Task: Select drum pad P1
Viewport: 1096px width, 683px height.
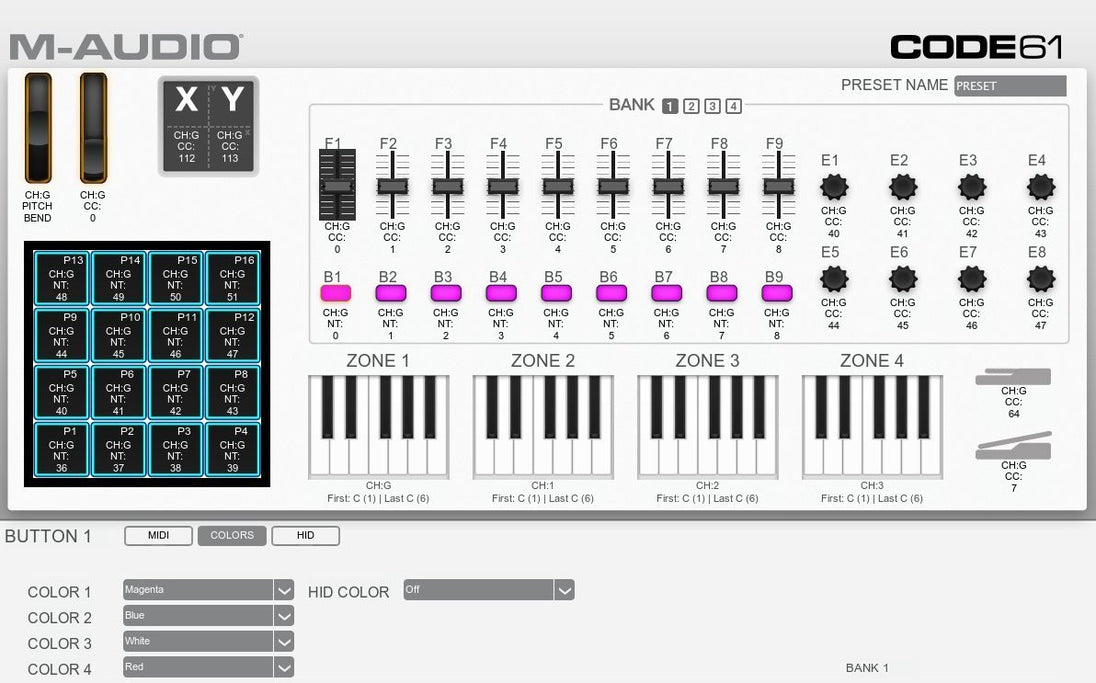Action: coord(62,450)
